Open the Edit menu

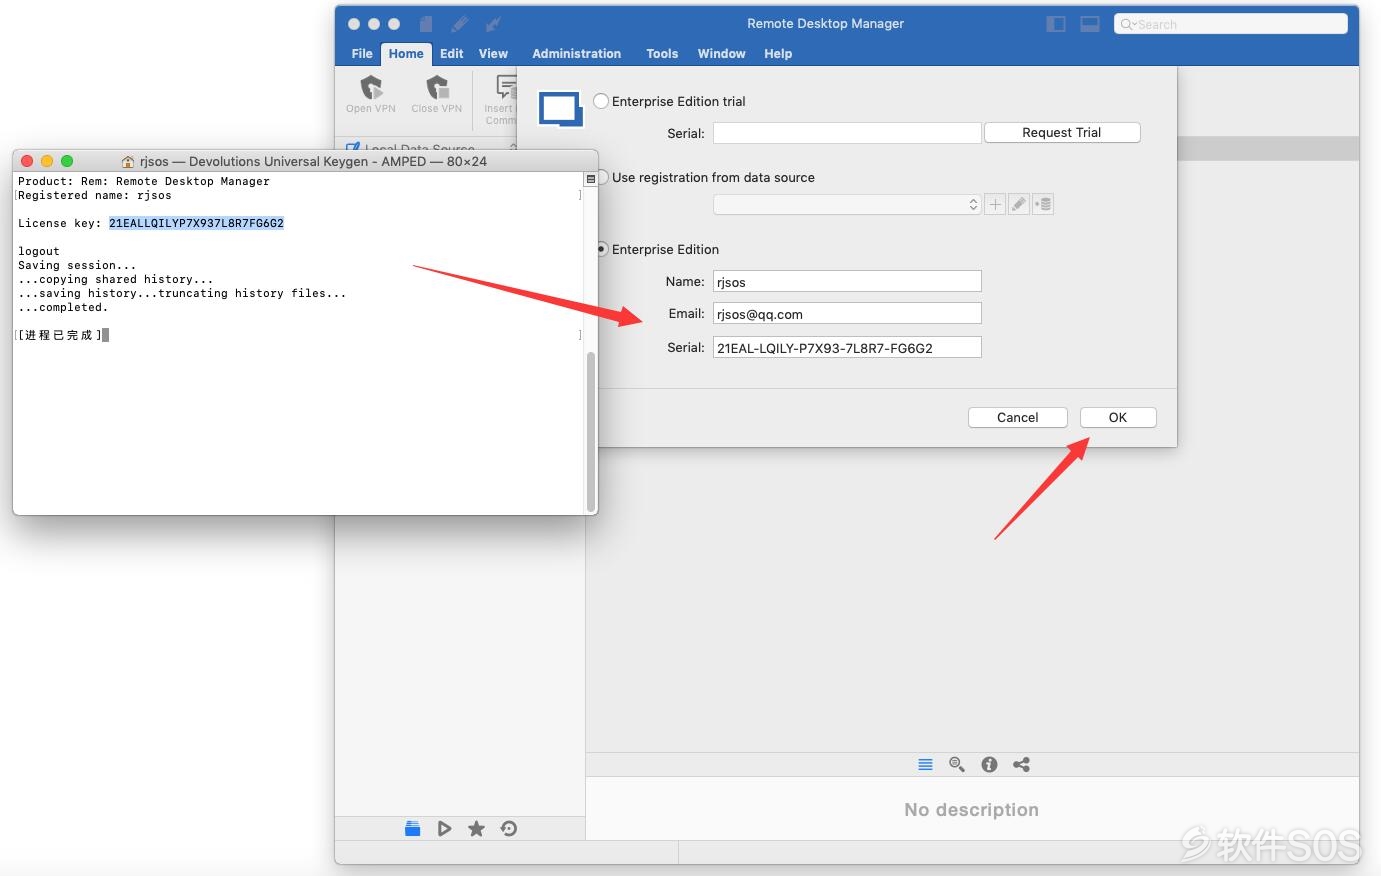pos(452,54)
